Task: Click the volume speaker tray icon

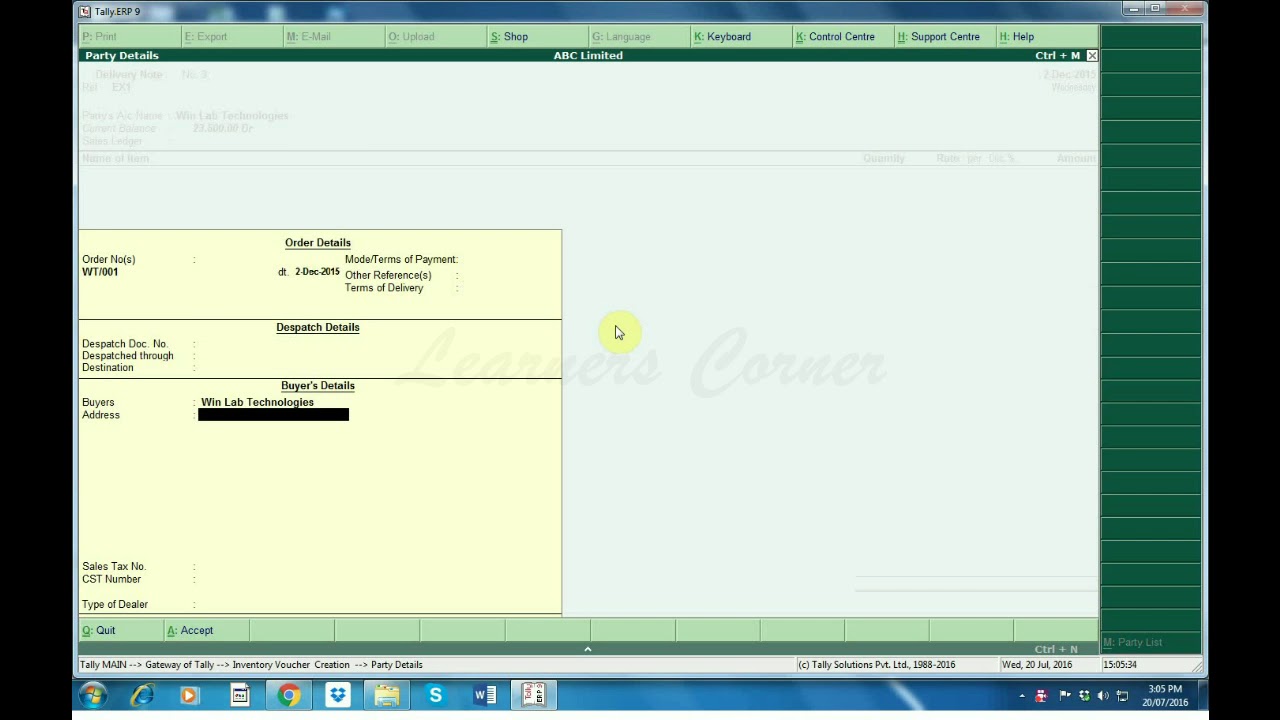Action: pos(1103,696)
